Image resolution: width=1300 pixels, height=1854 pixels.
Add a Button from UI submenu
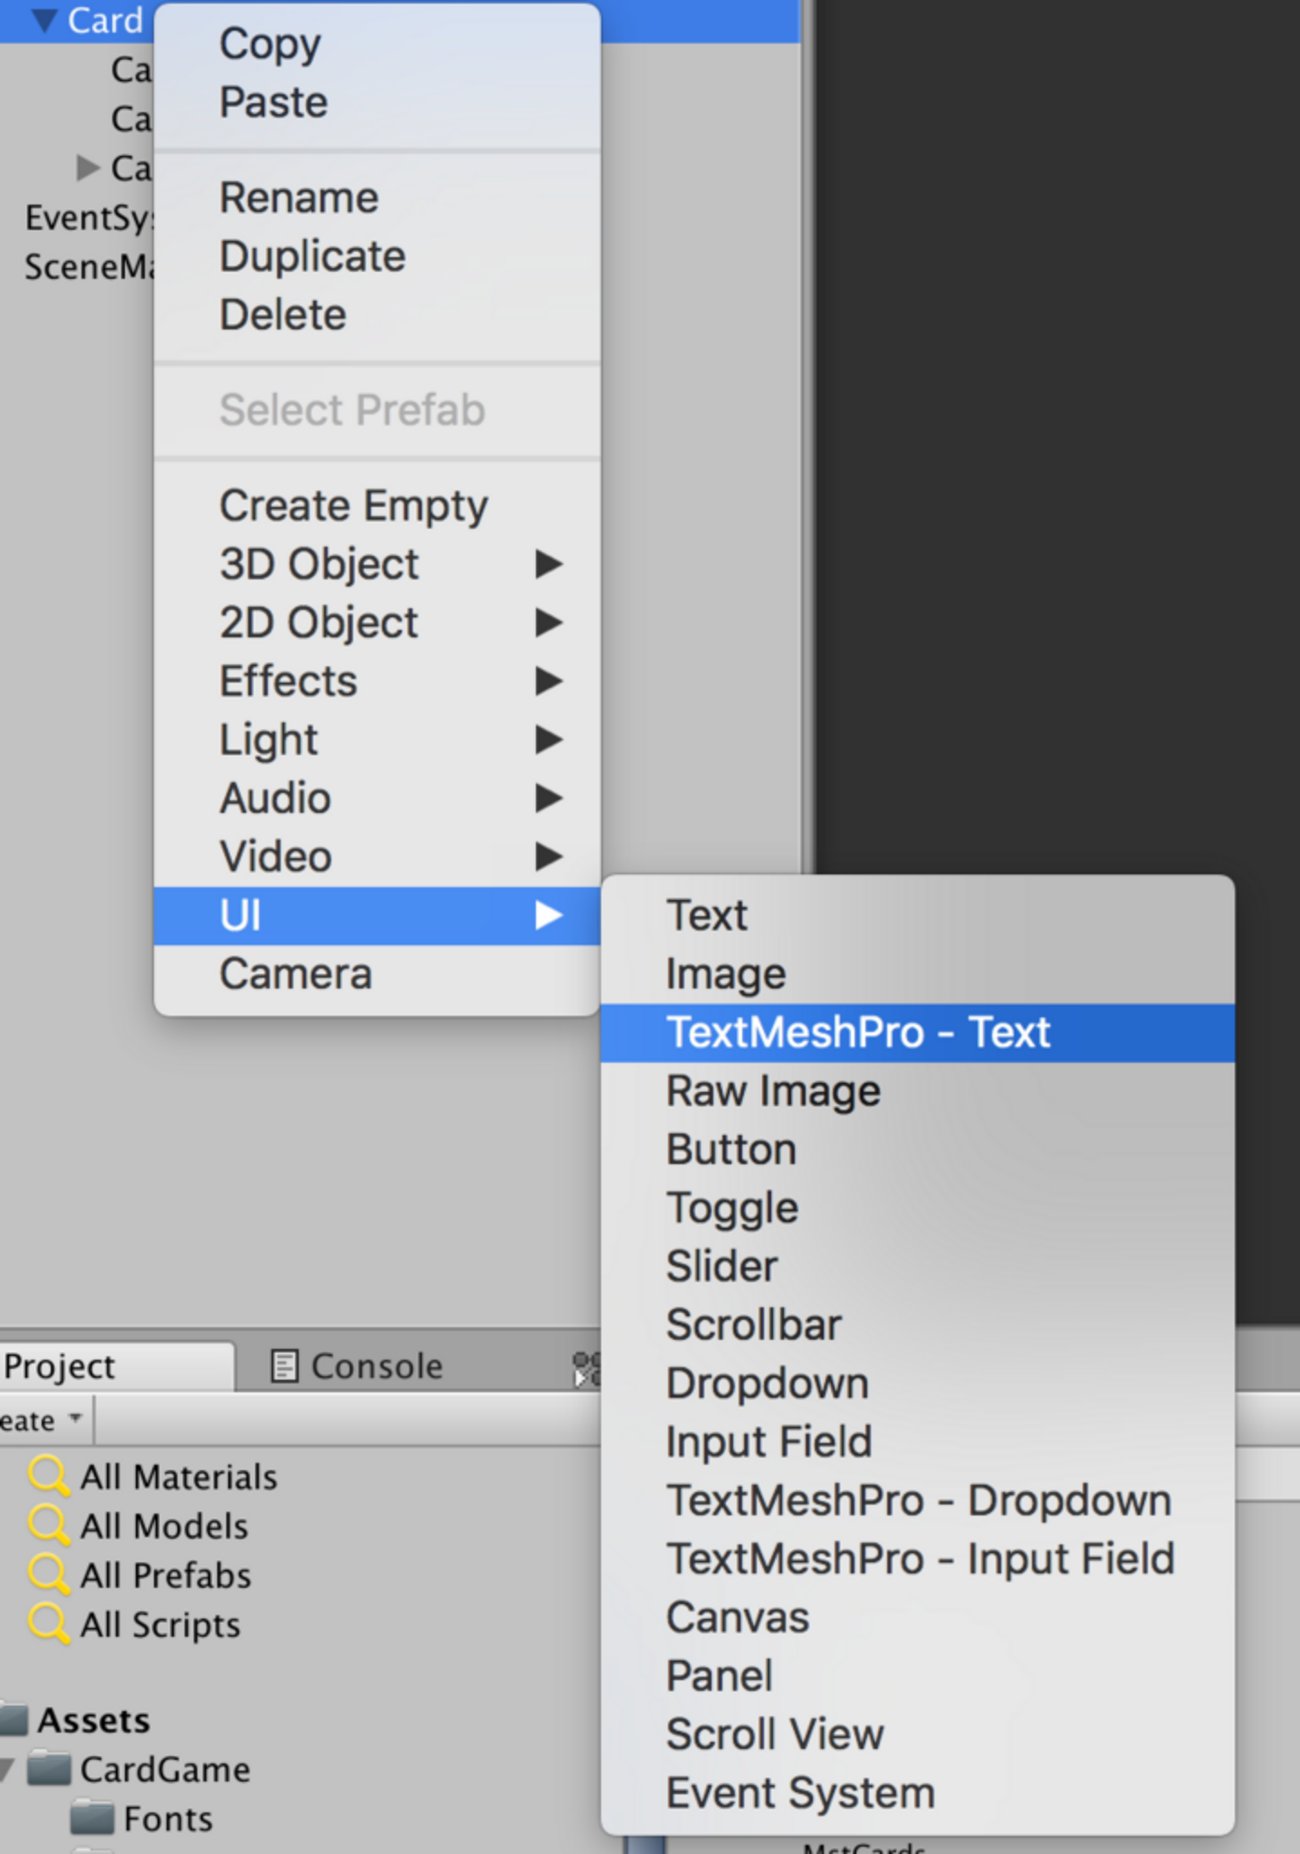coord(731,1150)
